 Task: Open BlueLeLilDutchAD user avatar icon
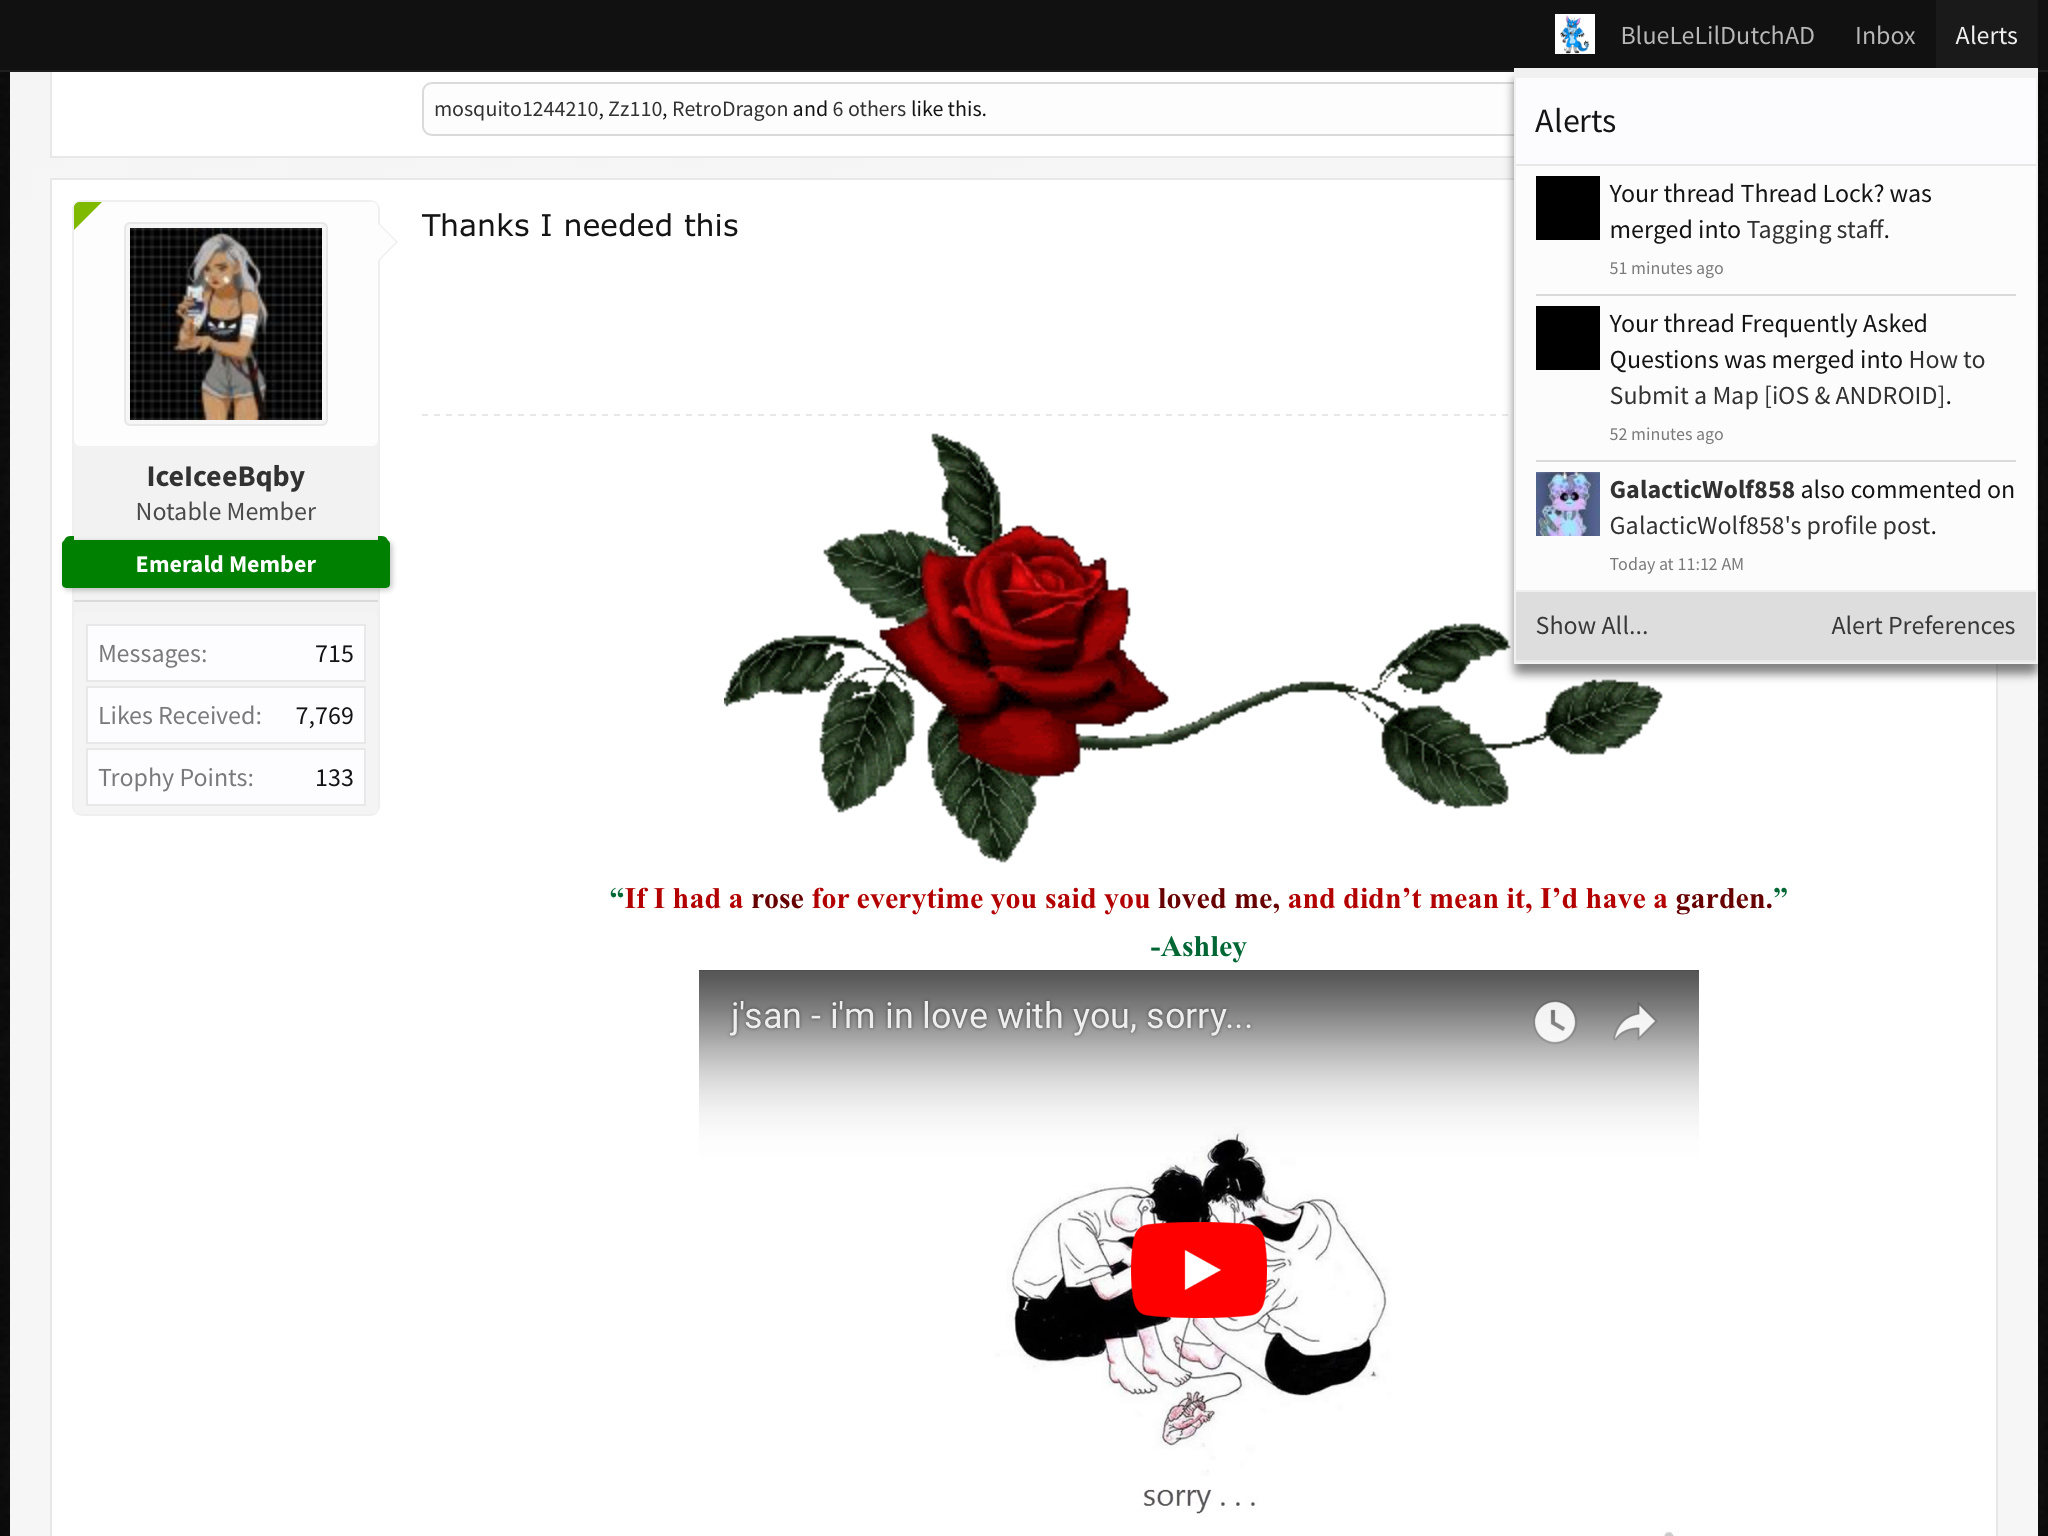[x=1574, y=35]
